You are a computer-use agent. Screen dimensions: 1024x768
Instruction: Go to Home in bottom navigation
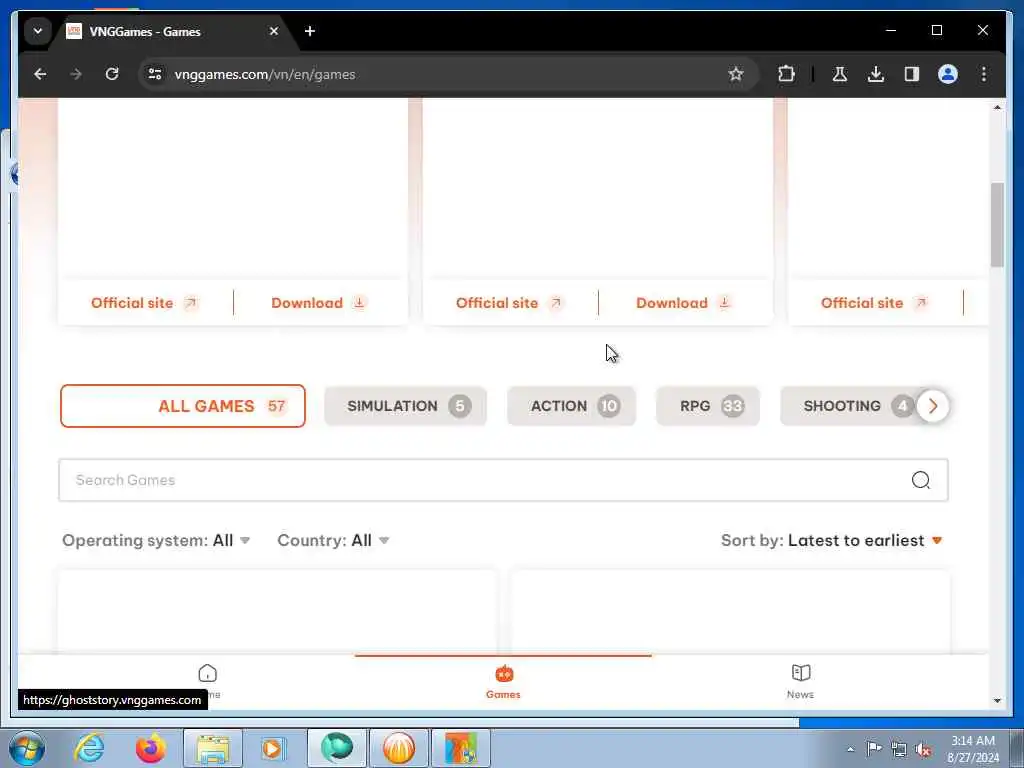point(208,680)
